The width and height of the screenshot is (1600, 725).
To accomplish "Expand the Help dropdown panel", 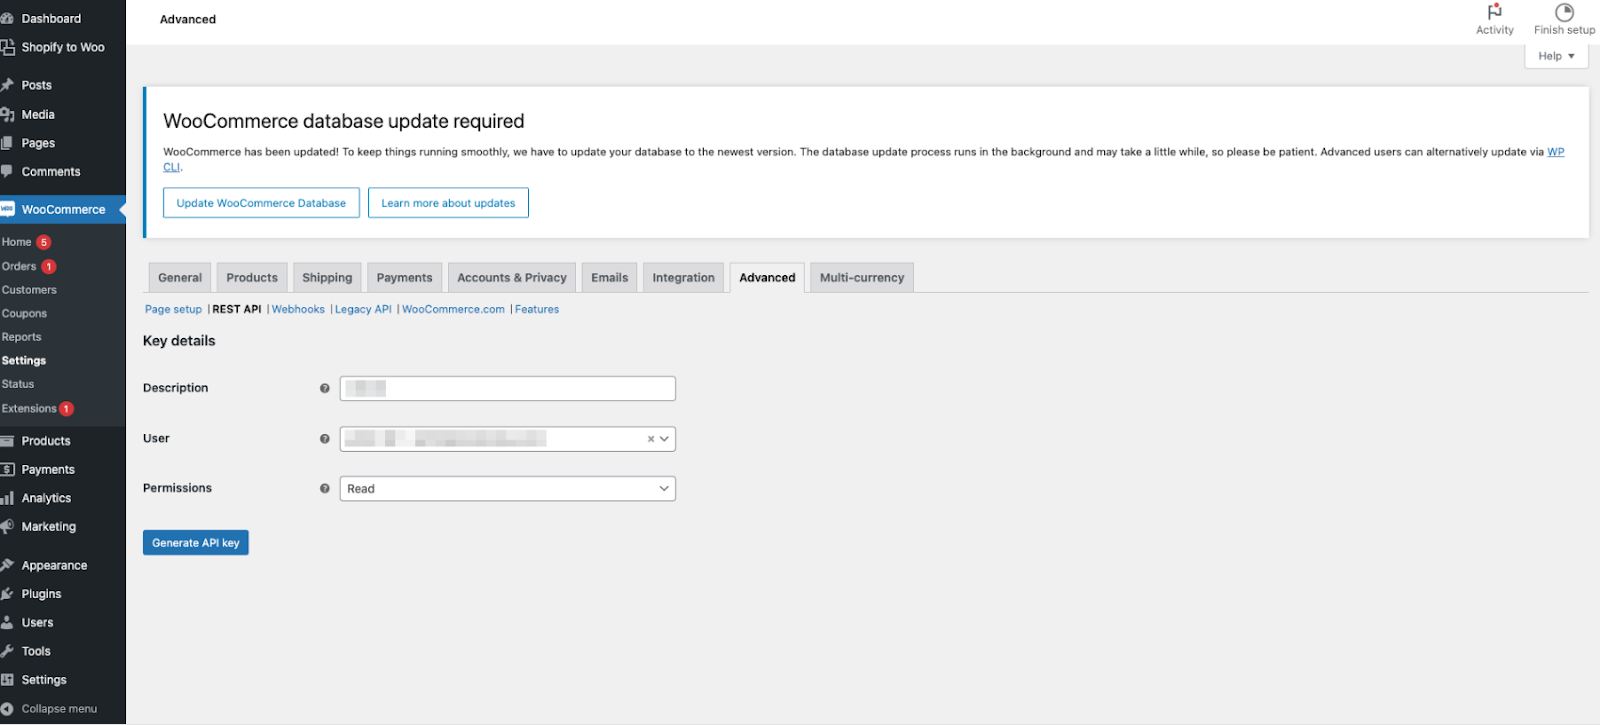I will tap(1556, 56).
